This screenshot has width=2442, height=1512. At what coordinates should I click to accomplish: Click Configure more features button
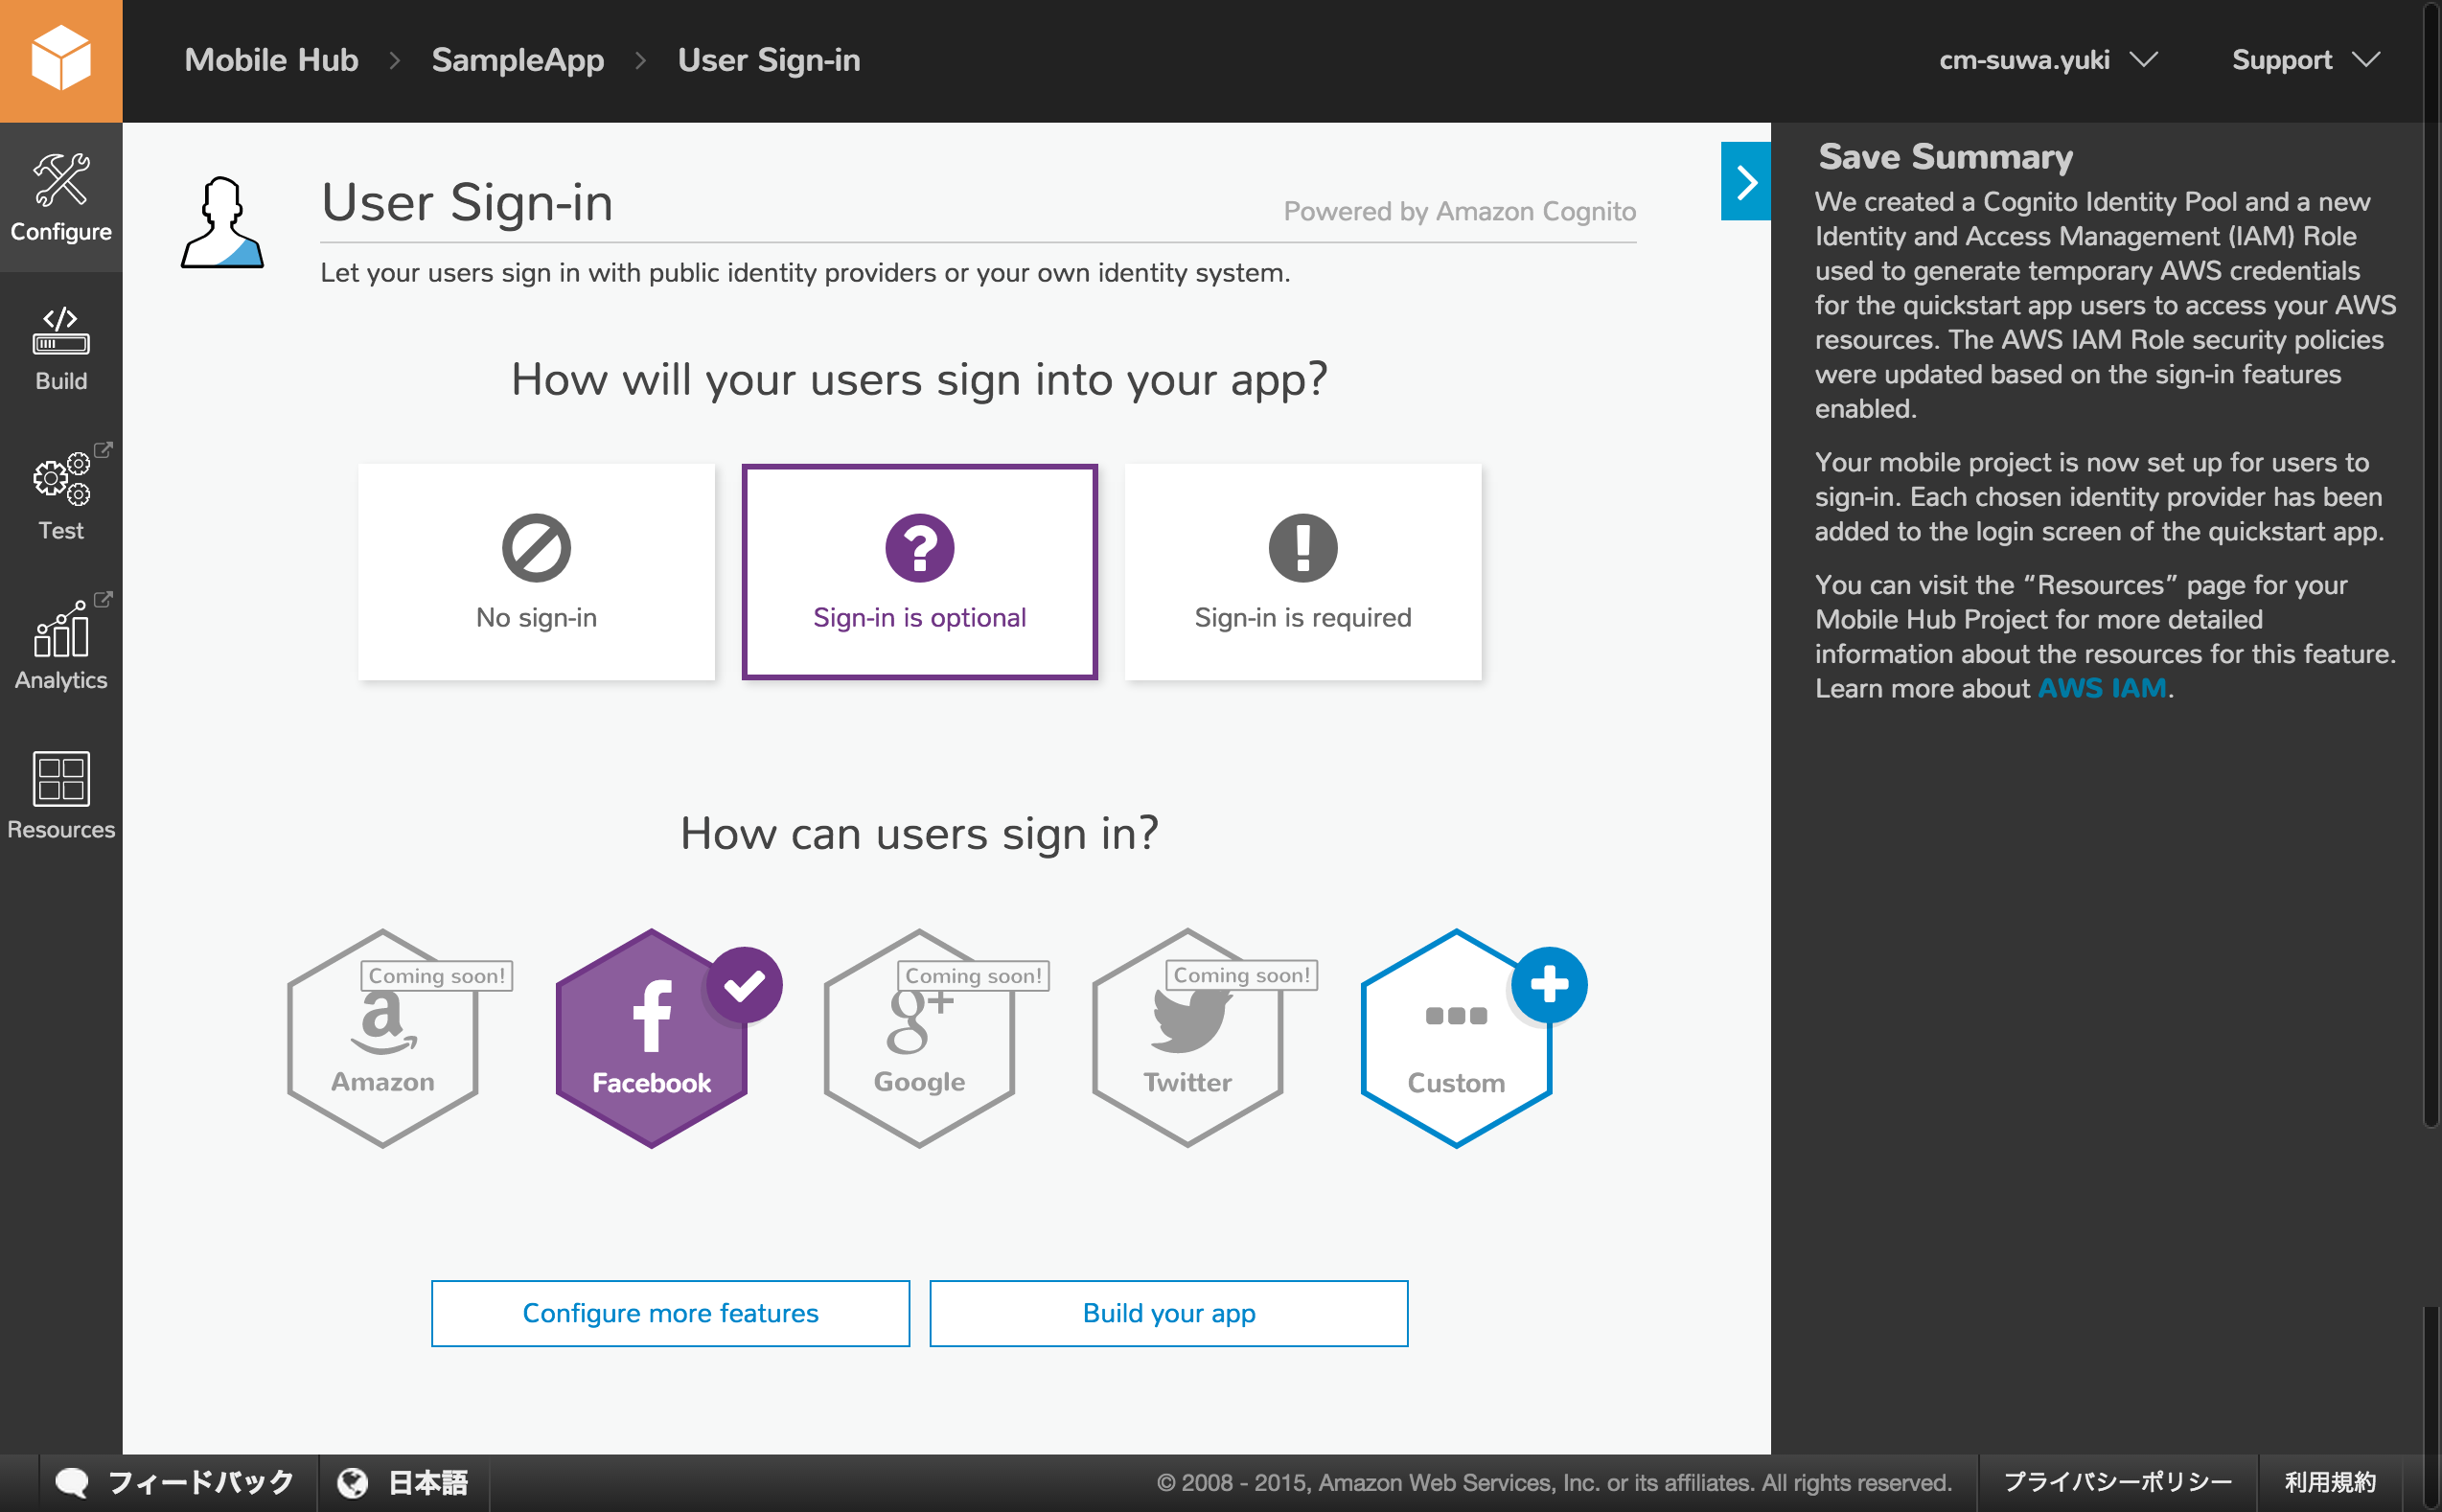point(670,1313)
